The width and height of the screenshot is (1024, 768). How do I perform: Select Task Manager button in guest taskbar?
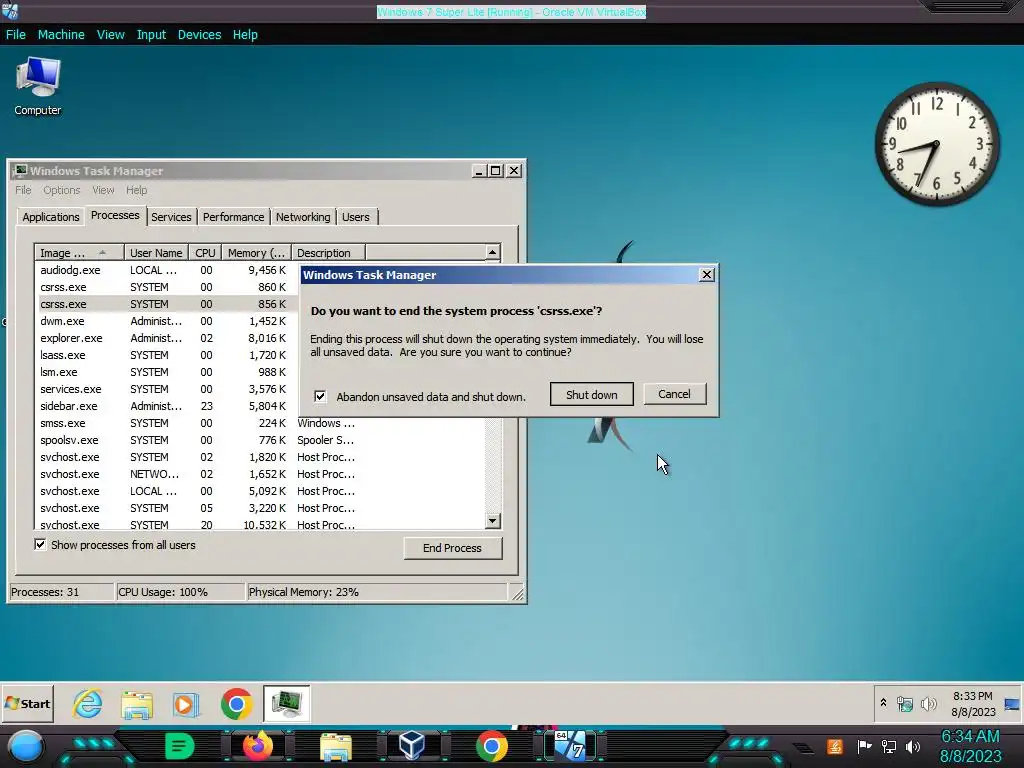287,703
